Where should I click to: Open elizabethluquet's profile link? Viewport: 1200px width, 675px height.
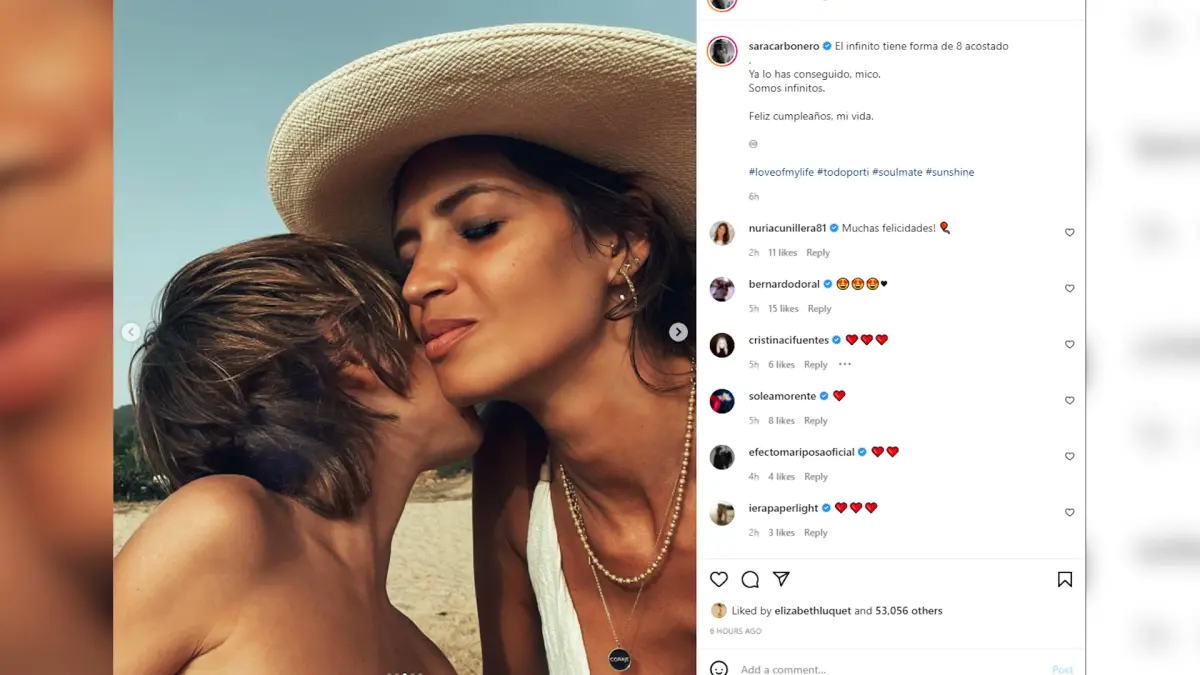[x=811, y=610]
